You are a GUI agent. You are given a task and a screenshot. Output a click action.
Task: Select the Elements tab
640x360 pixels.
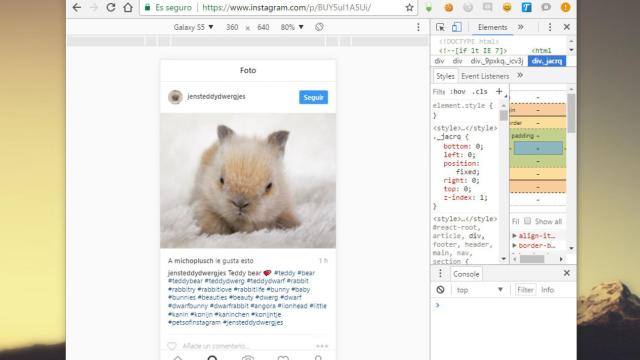click(492, 27)
